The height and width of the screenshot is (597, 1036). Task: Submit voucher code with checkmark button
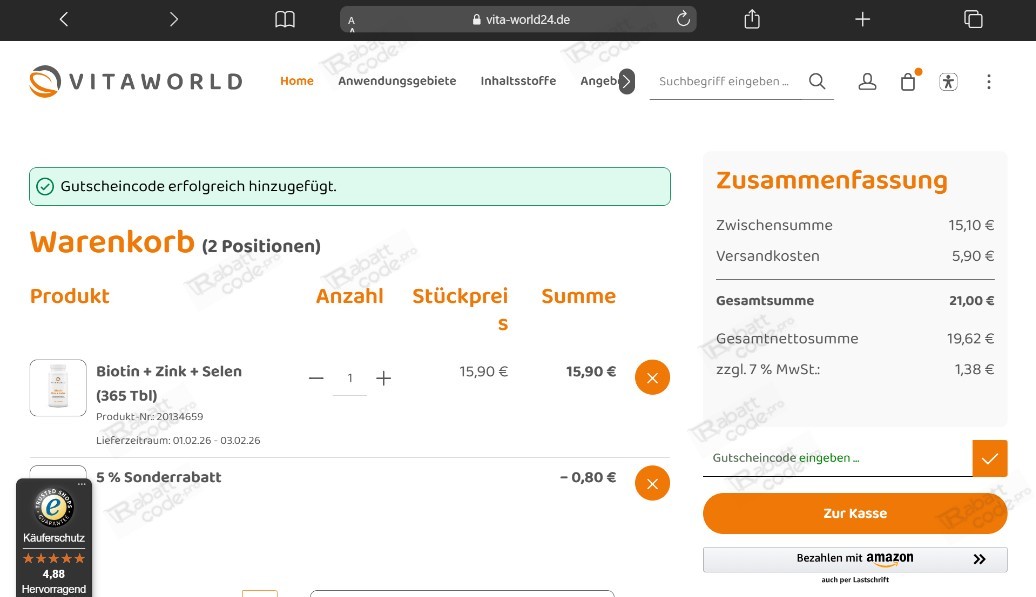pos(989,458)
